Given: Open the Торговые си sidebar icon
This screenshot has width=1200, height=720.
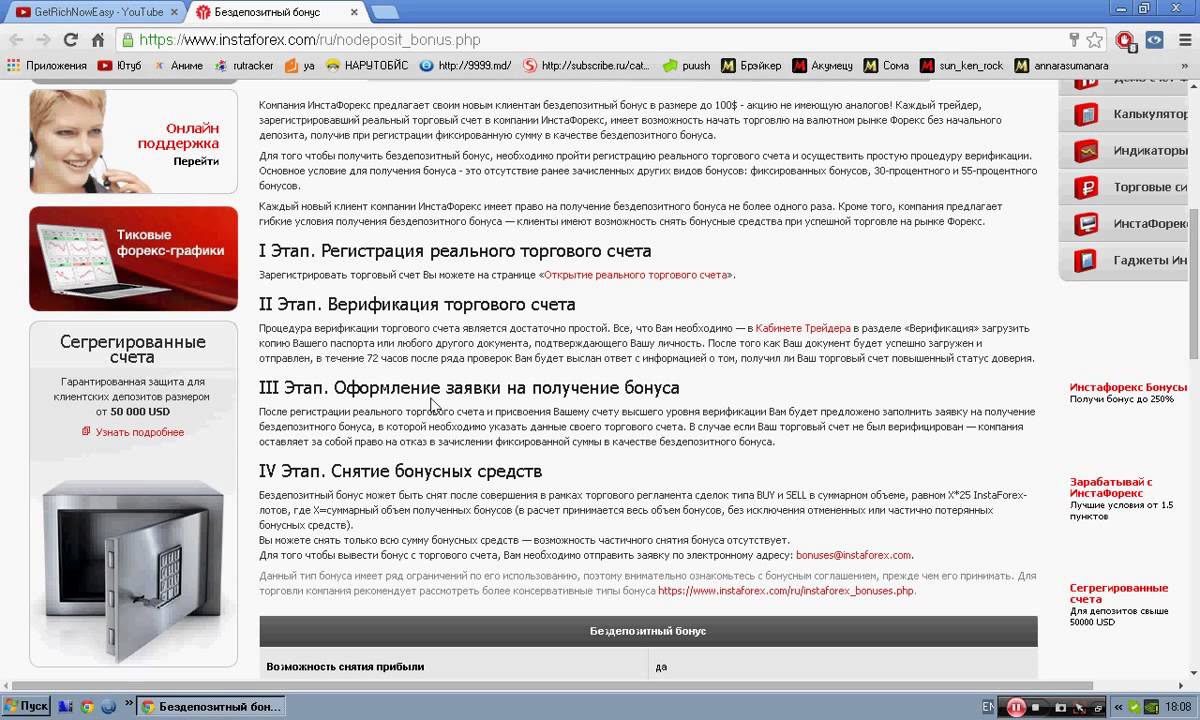Looking at the screenshot, I should (x=1086, y=187).
